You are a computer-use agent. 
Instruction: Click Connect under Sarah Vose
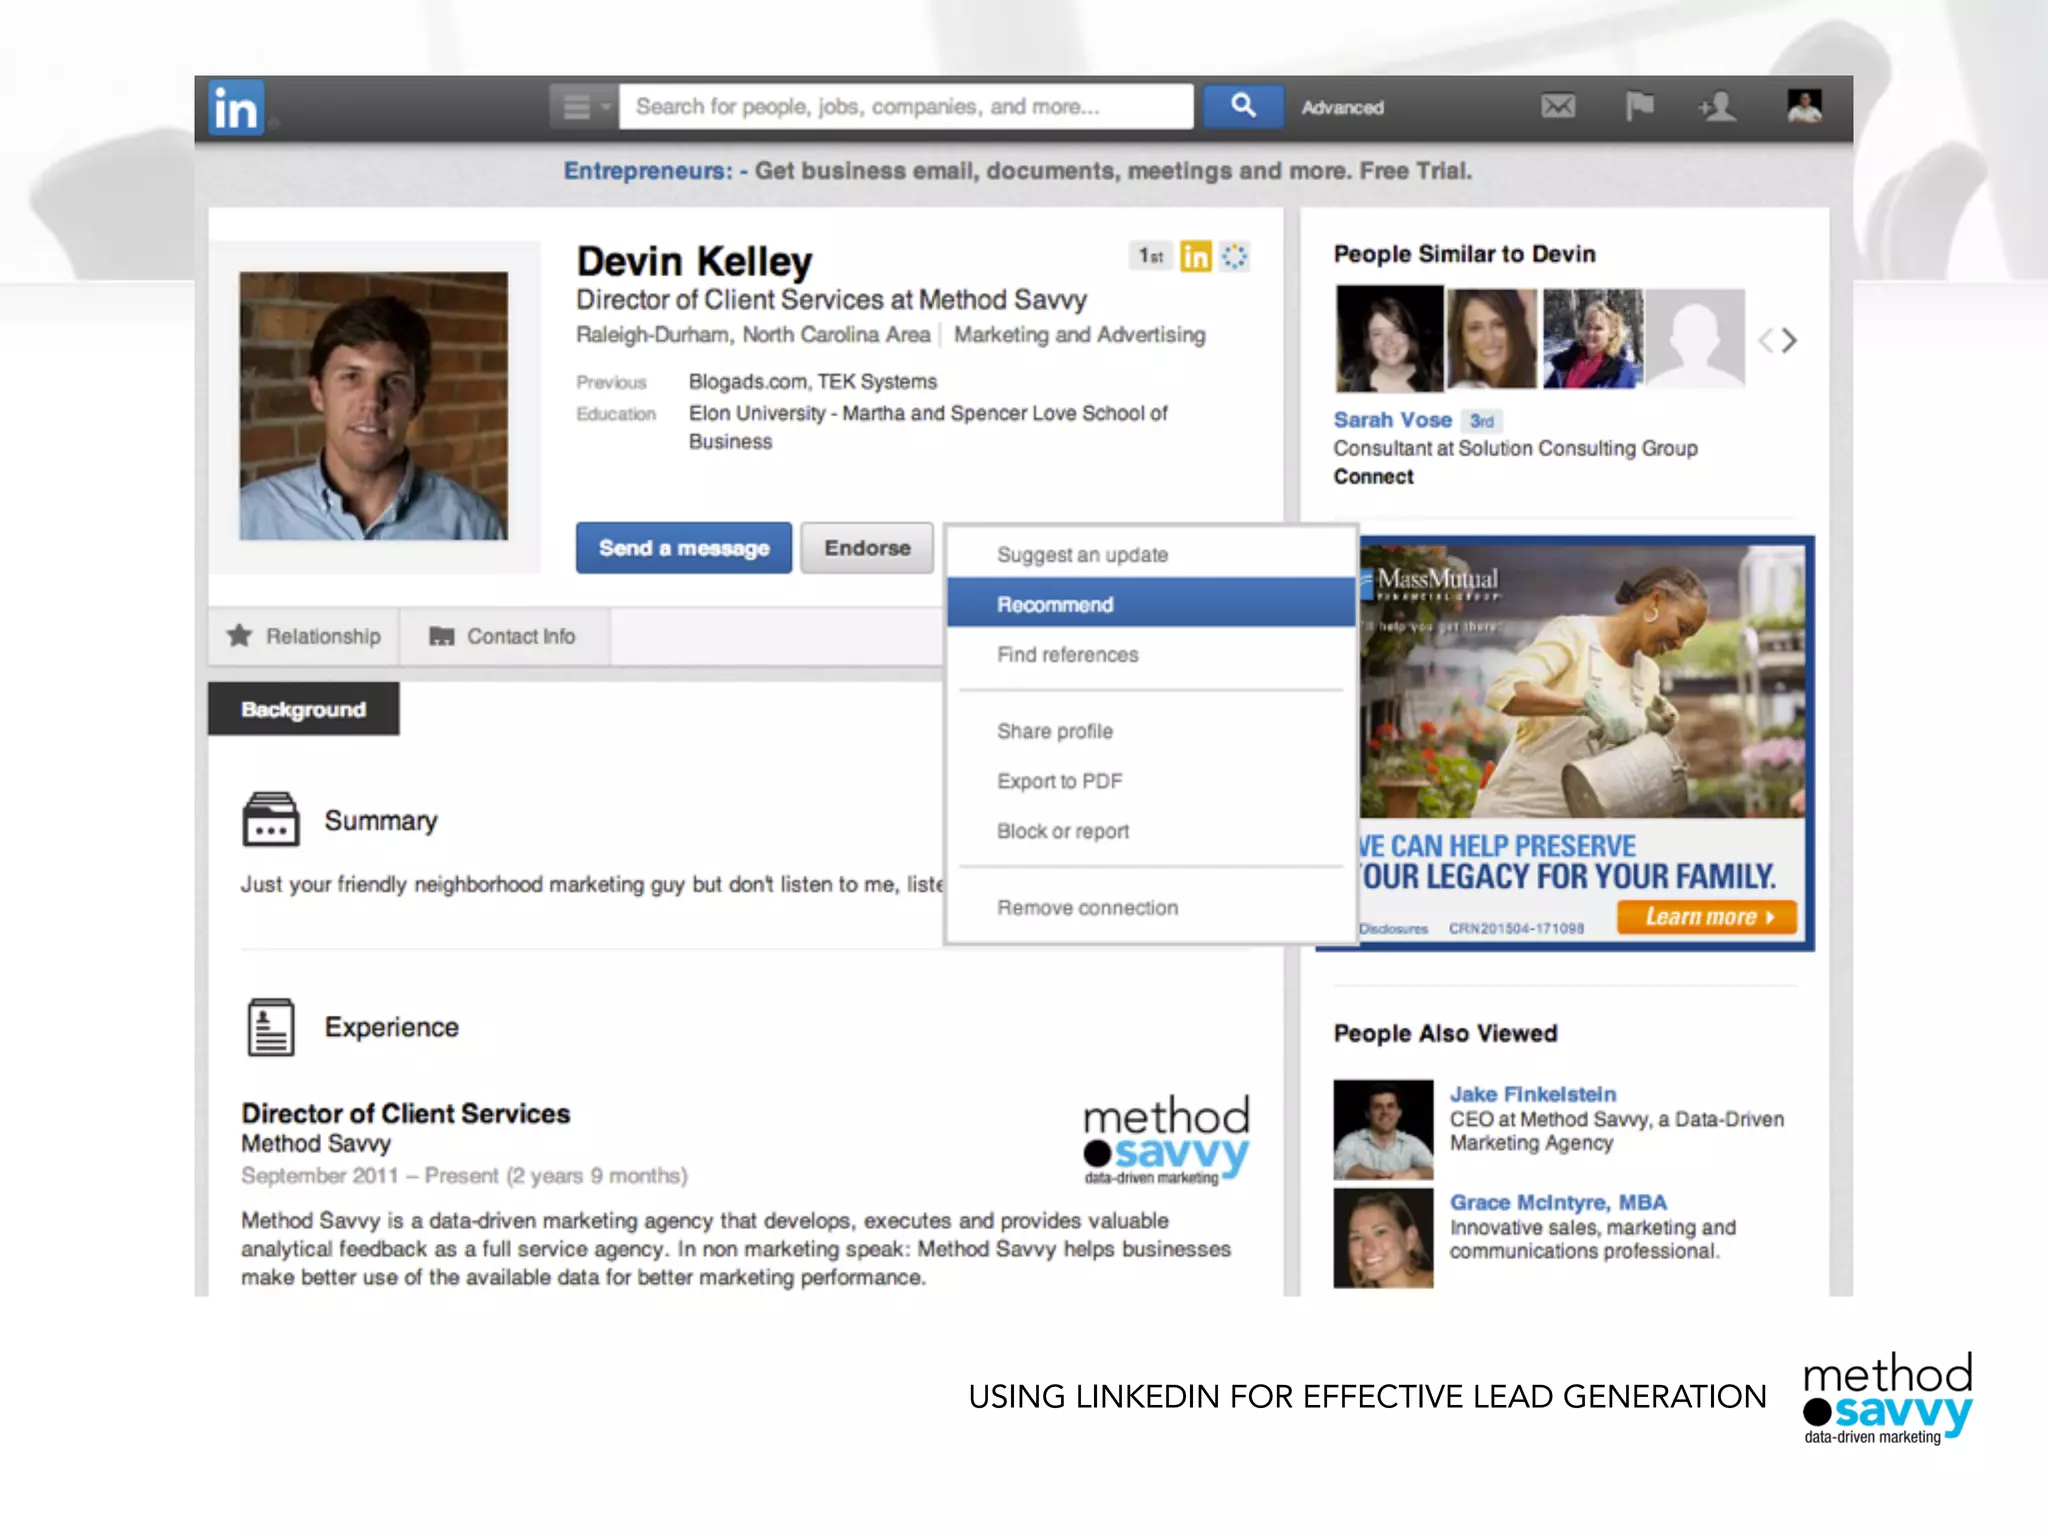point(1373,477)
